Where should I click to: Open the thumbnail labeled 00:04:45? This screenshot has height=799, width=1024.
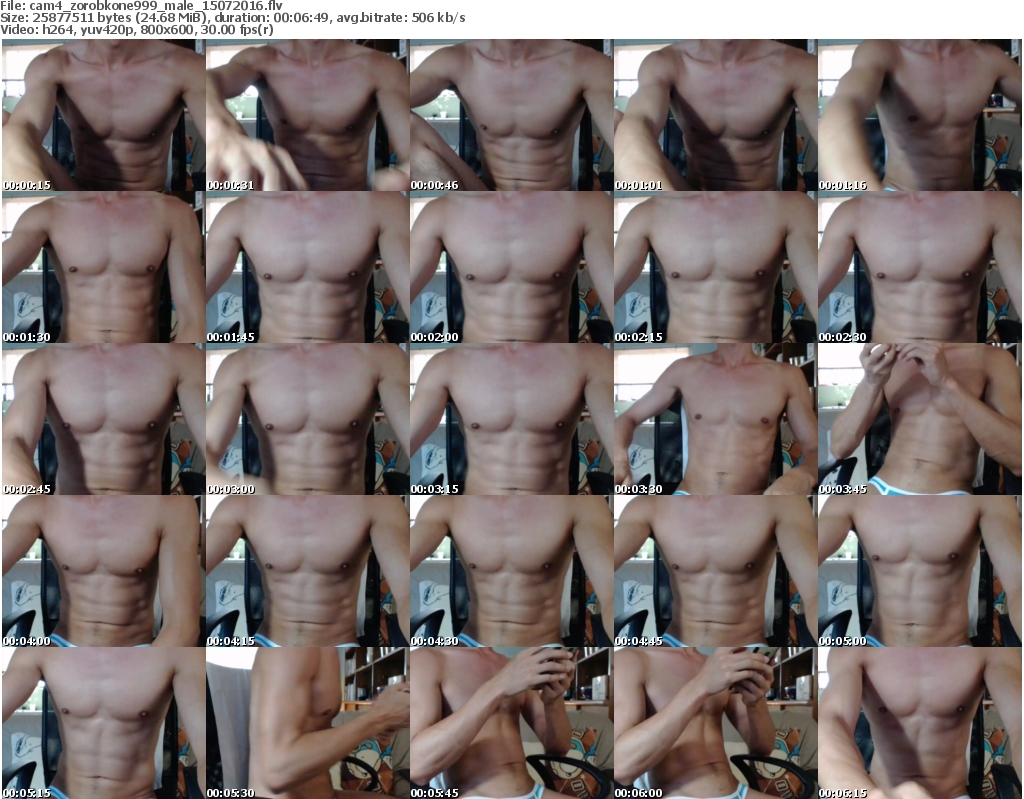[x=715, y=571]
